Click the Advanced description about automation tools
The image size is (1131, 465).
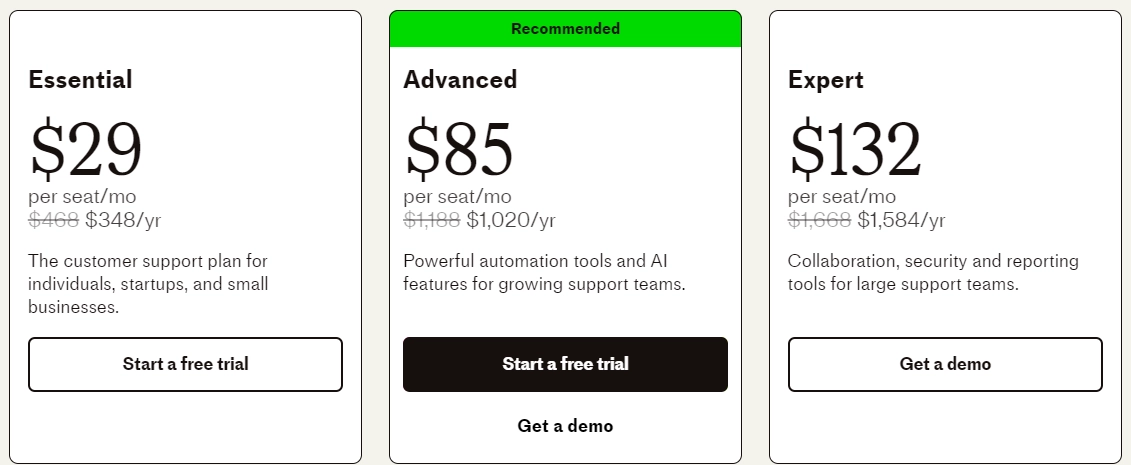tap(545, 273)
